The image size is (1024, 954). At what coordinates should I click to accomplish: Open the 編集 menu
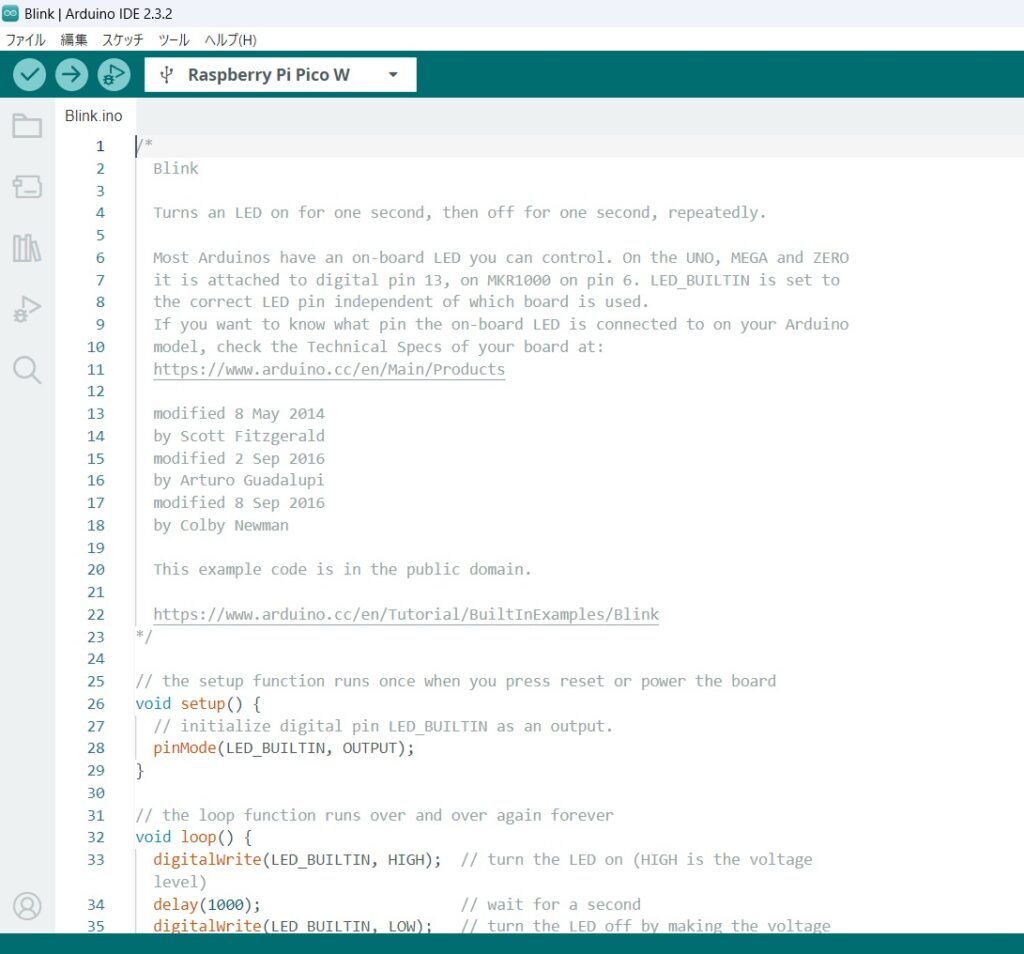click(74, 40)
